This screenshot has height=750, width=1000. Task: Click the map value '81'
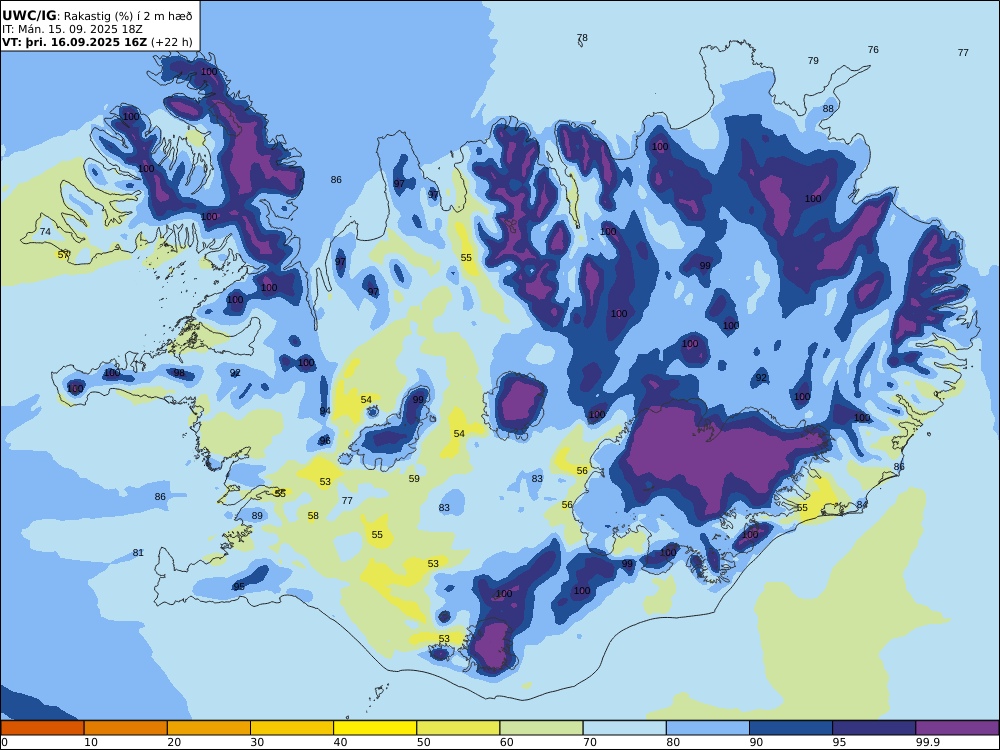(138, 553)
